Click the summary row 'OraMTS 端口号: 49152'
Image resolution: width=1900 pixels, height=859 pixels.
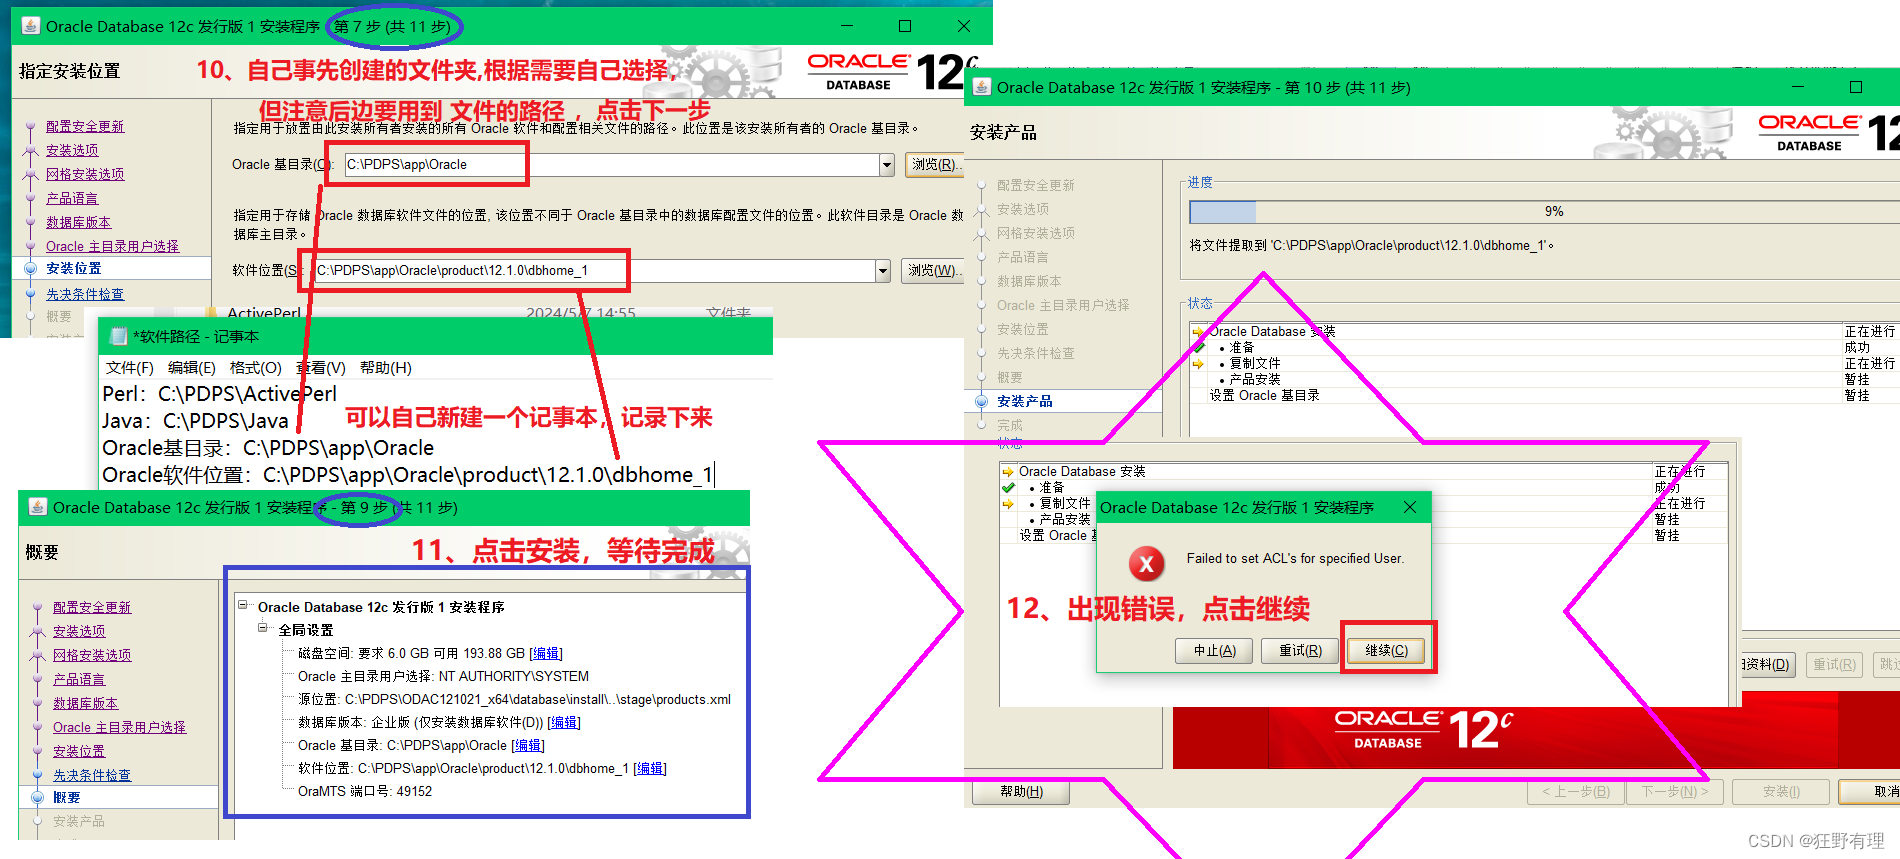[365, 791]
